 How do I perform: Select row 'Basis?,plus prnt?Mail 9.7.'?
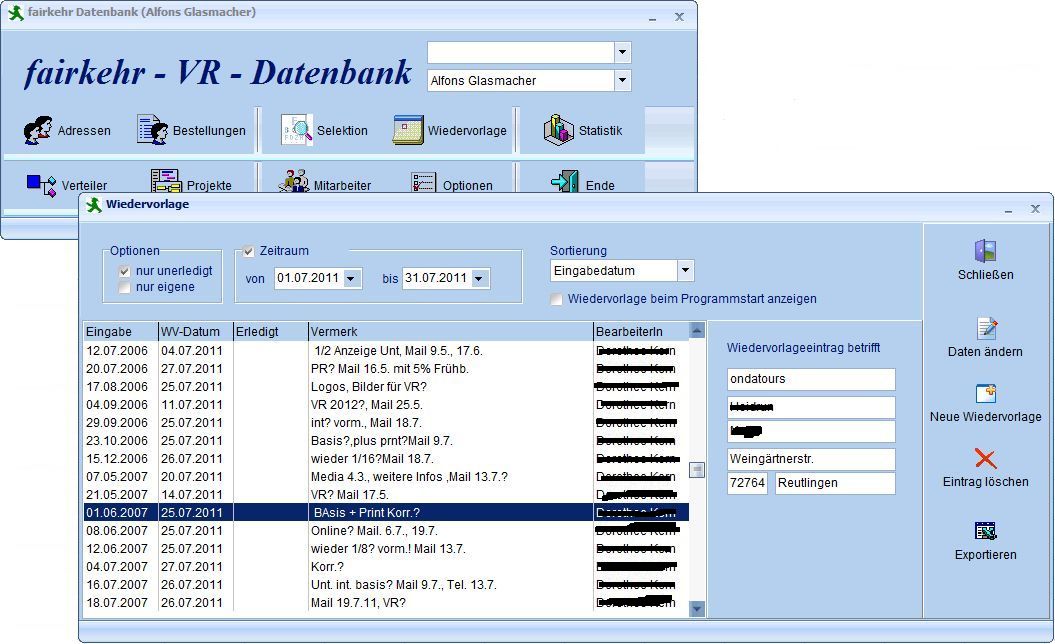[x=386, y=441]
